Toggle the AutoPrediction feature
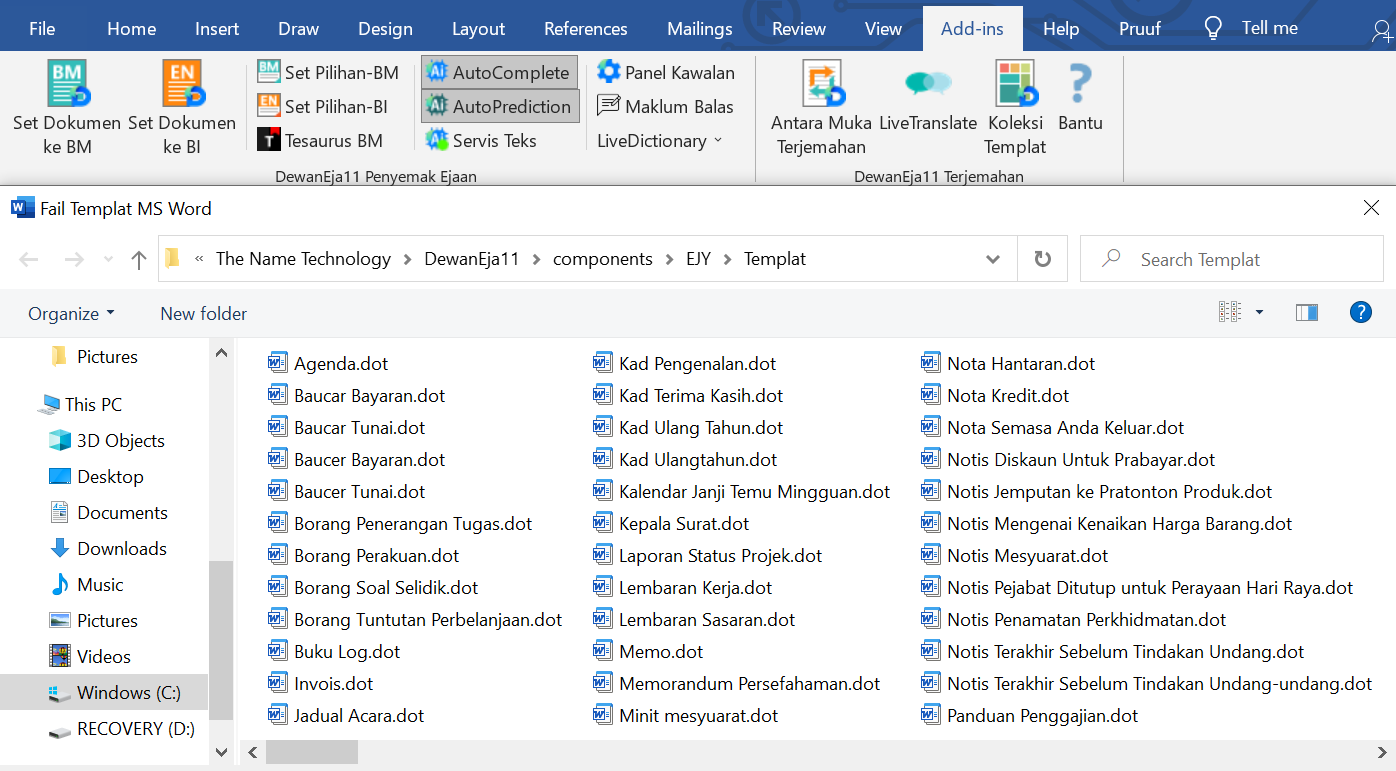Image resolution: width=1396 pixels, height=771 pixels. (x=499, y=106)
